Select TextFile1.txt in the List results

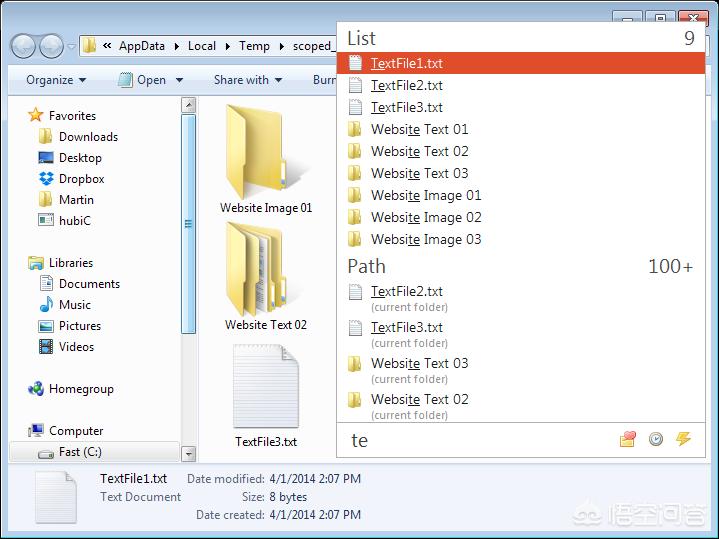click(521, 63)
